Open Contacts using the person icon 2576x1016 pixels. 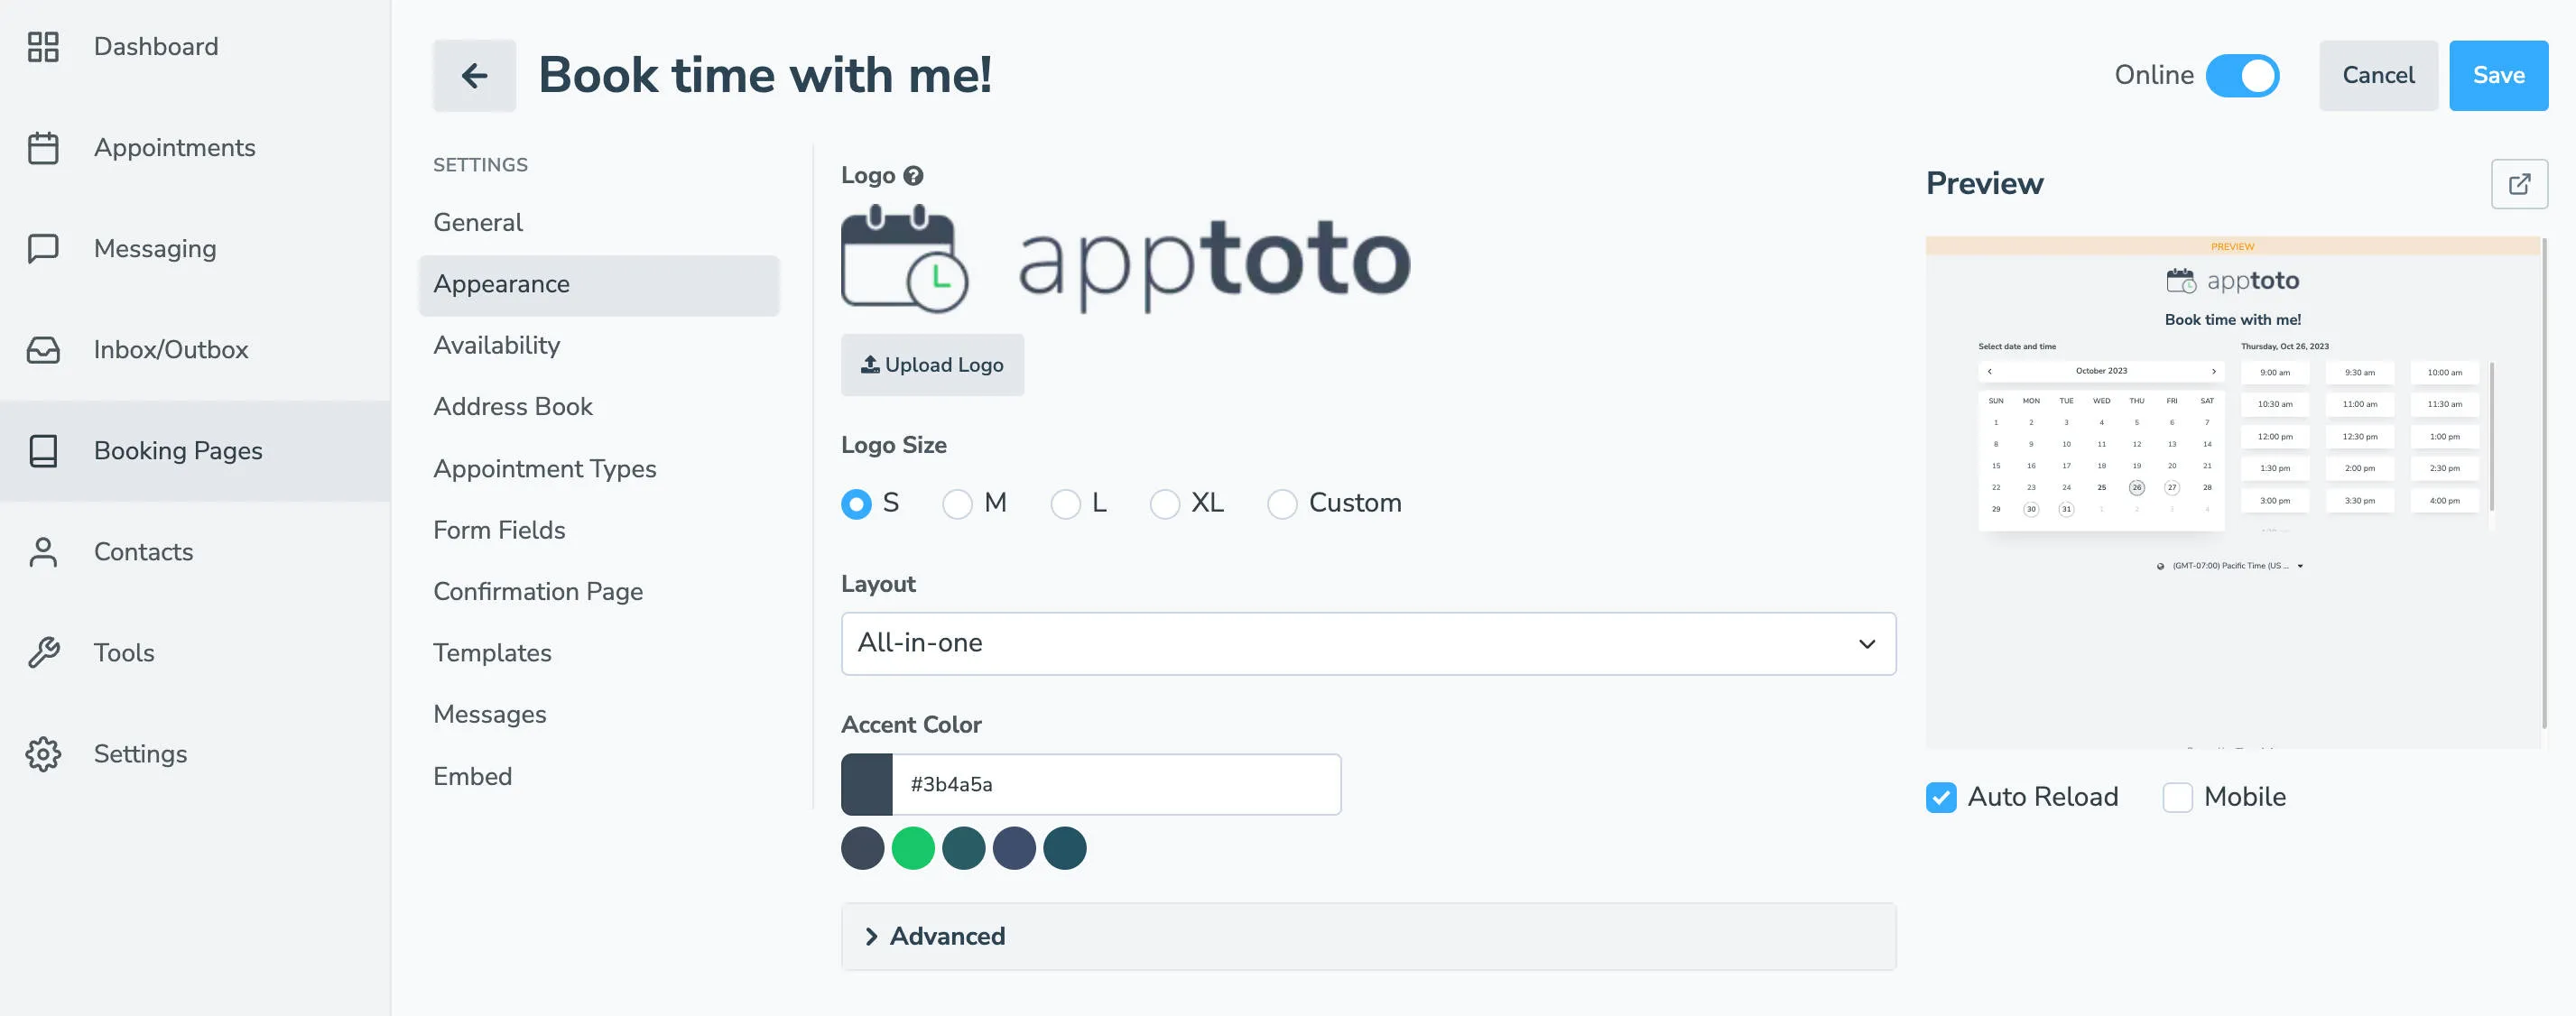pyautogui.click(x=44, y=551)
